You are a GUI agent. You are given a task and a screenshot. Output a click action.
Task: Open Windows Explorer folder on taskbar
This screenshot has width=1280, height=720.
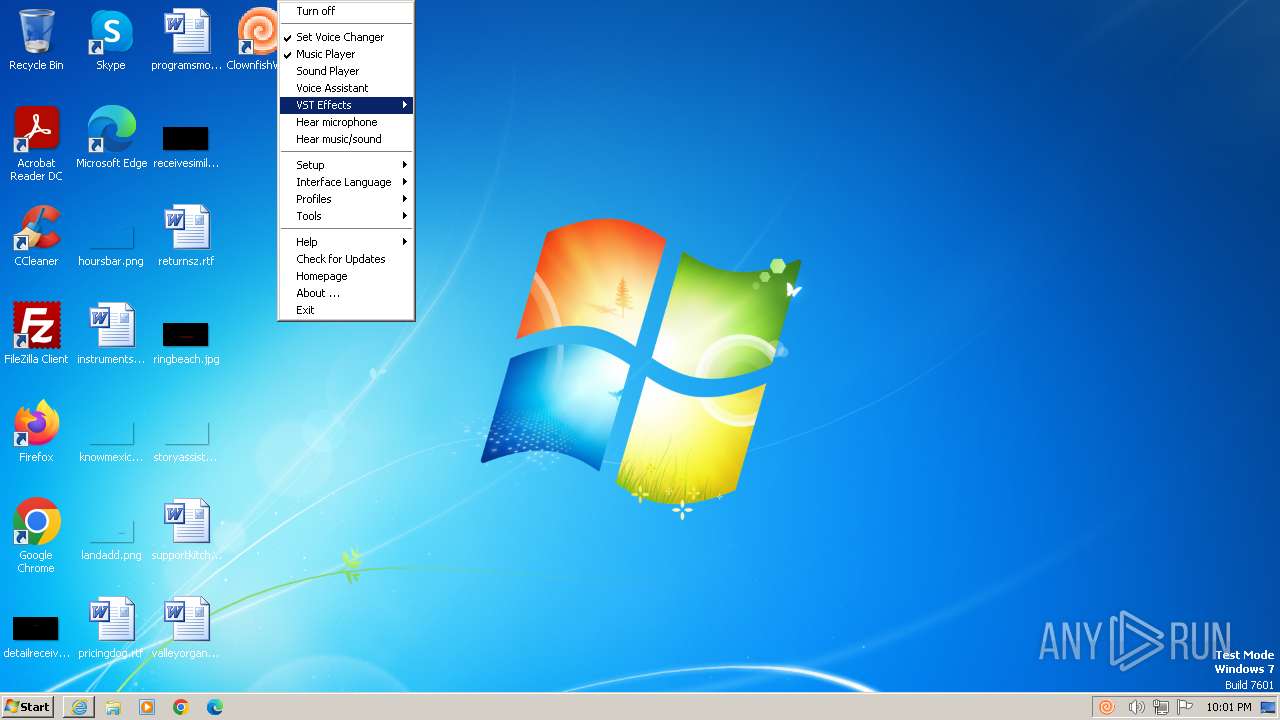pos(113,707)
